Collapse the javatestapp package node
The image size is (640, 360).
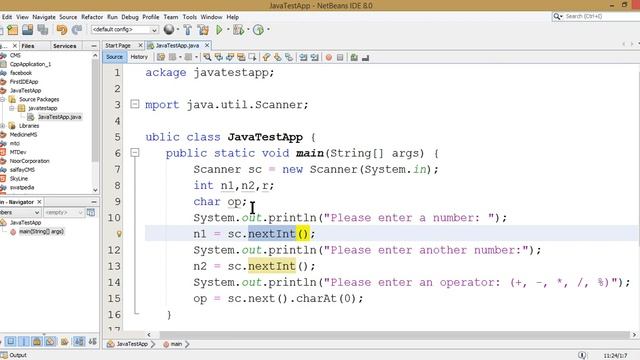pyautogui.click(x=12, y=108)
